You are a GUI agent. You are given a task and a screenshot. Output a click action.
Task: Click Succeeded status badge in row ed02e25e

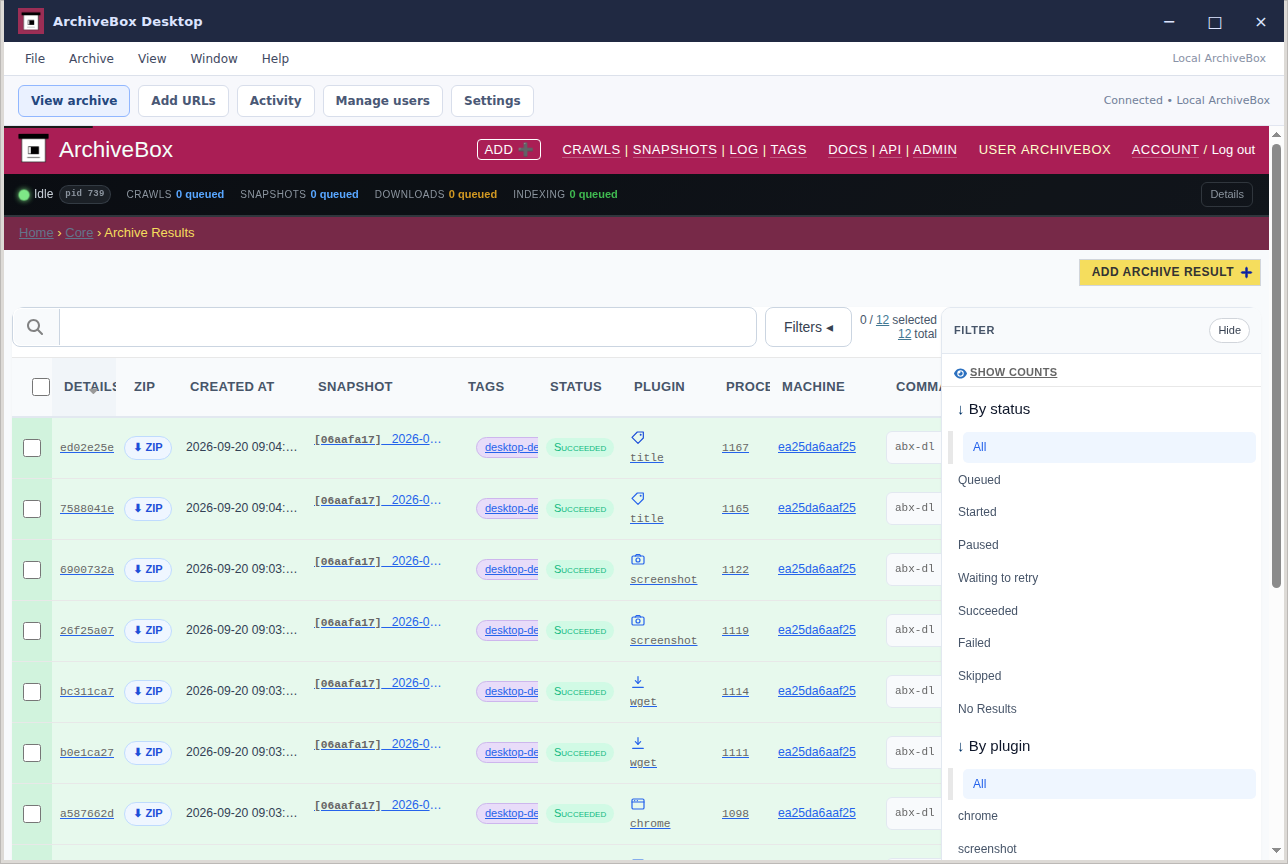(580, 448)
